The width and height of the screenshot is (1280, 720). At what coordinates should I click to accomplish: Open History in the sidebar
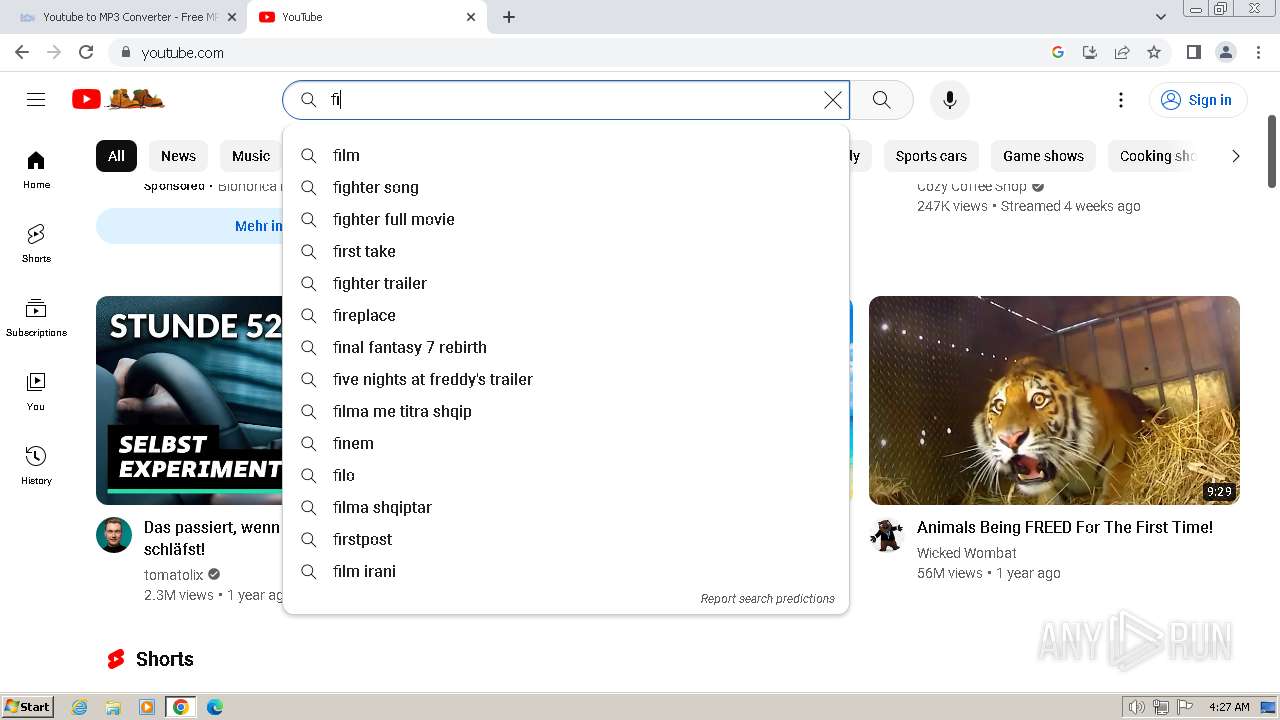point(36,466)
